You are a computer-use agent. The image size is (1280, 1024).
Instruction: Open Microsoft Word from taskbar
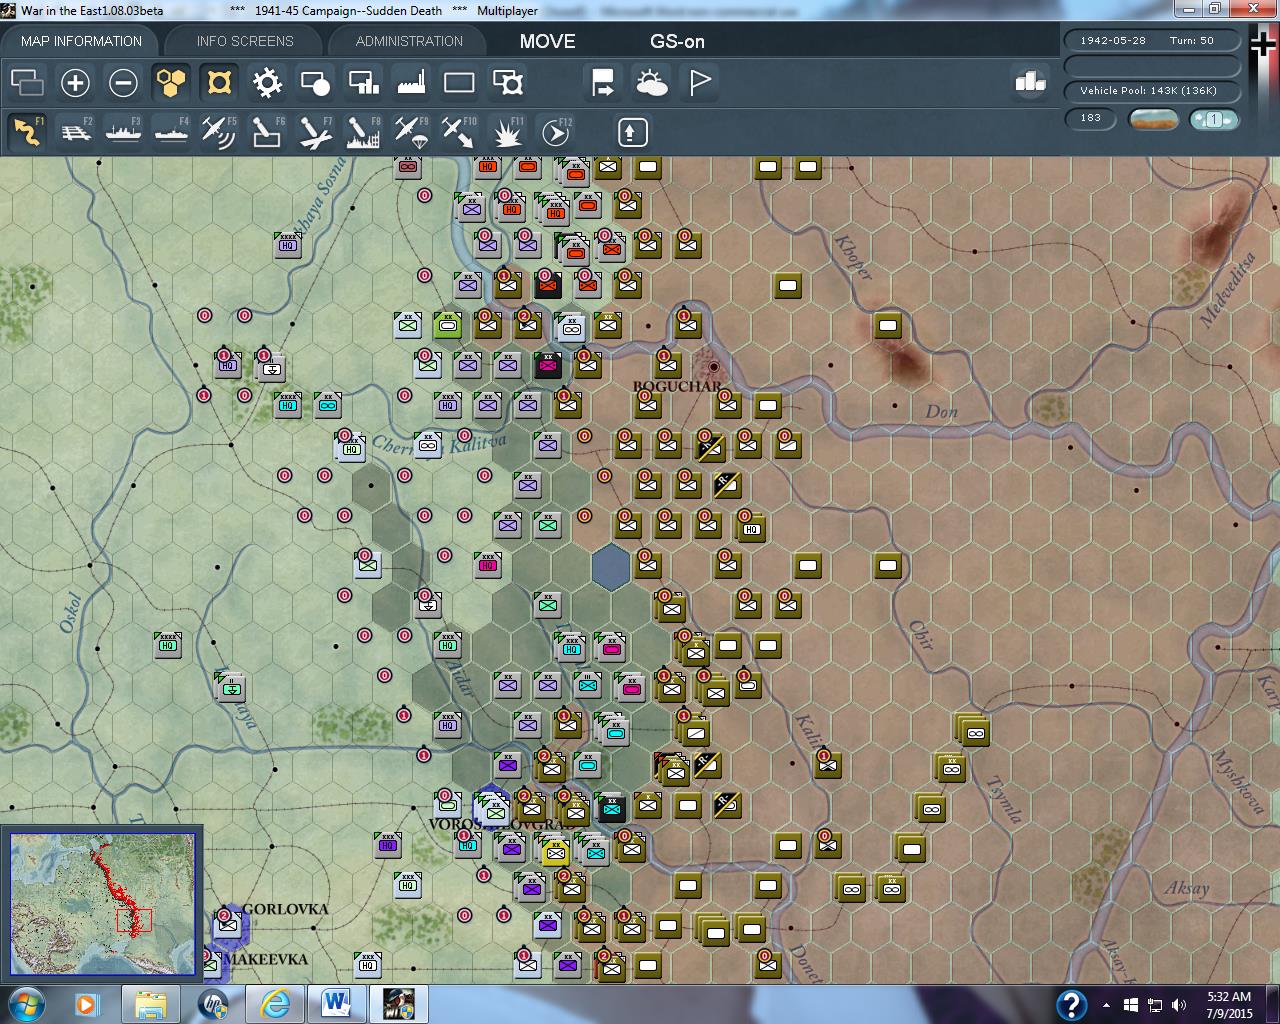coord(336,1004)
